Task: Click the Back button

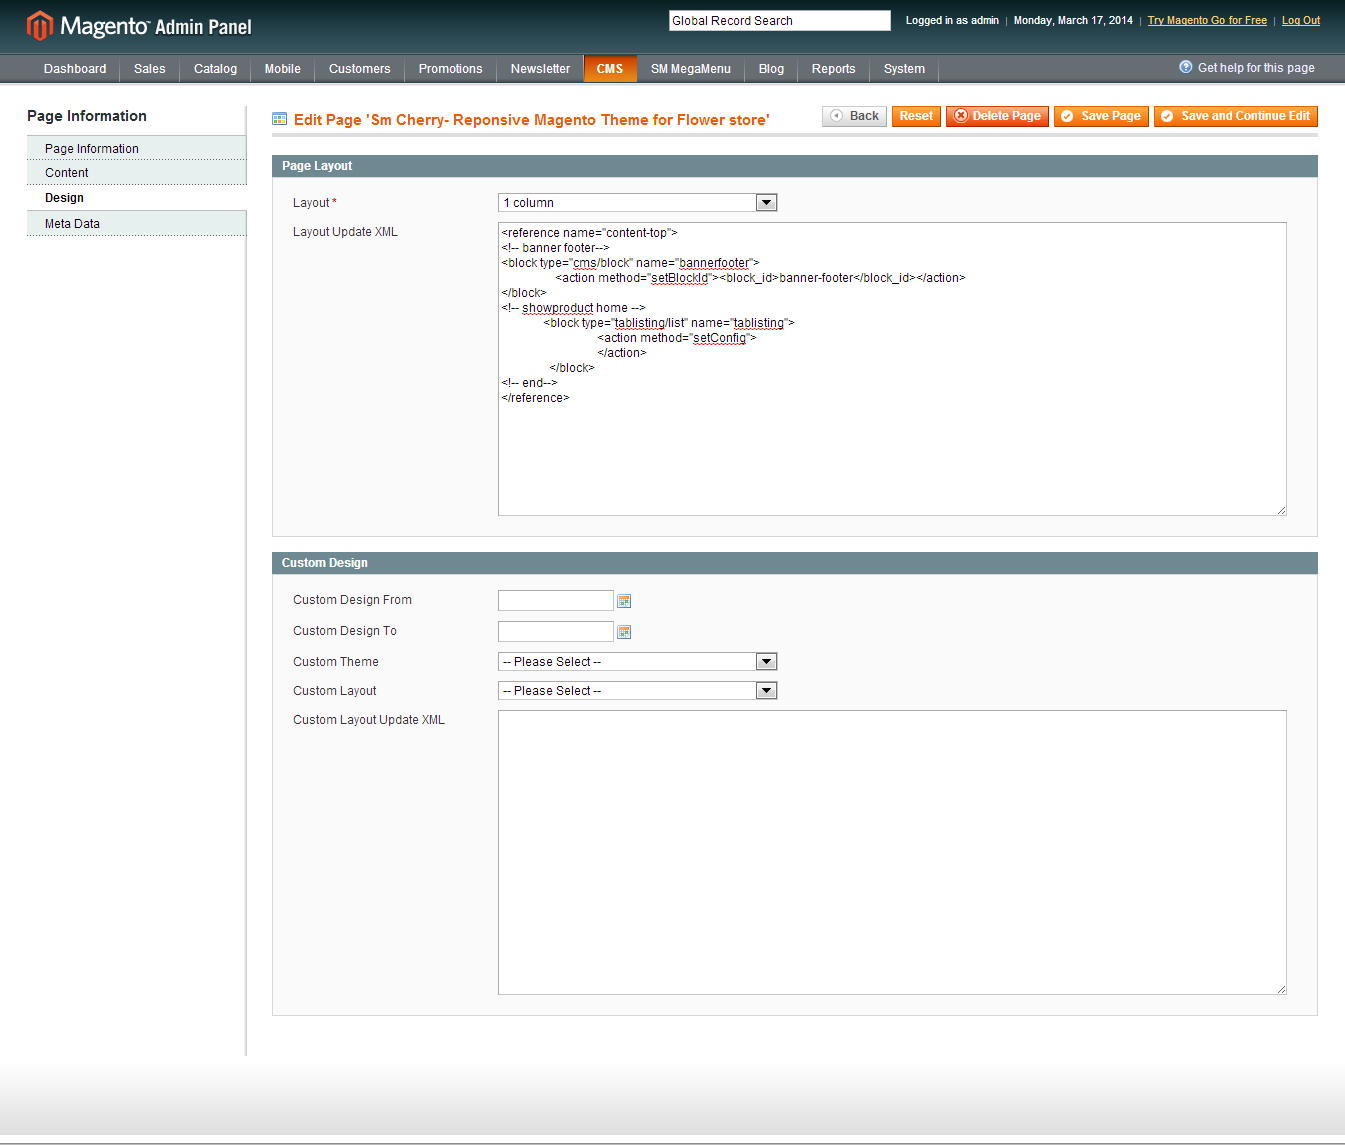Action: point(855,116)
